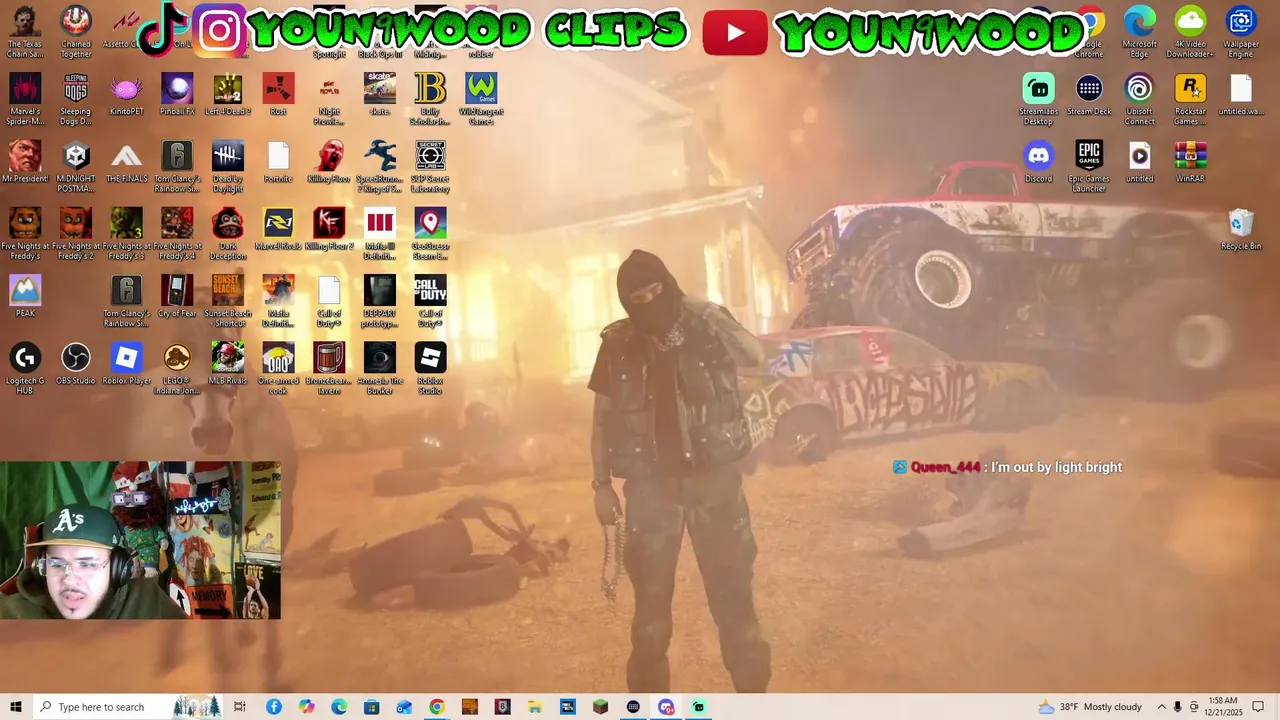Select the DEPPART prototype icon
The width and height of the screenshot is (1280, 720).
380,300
